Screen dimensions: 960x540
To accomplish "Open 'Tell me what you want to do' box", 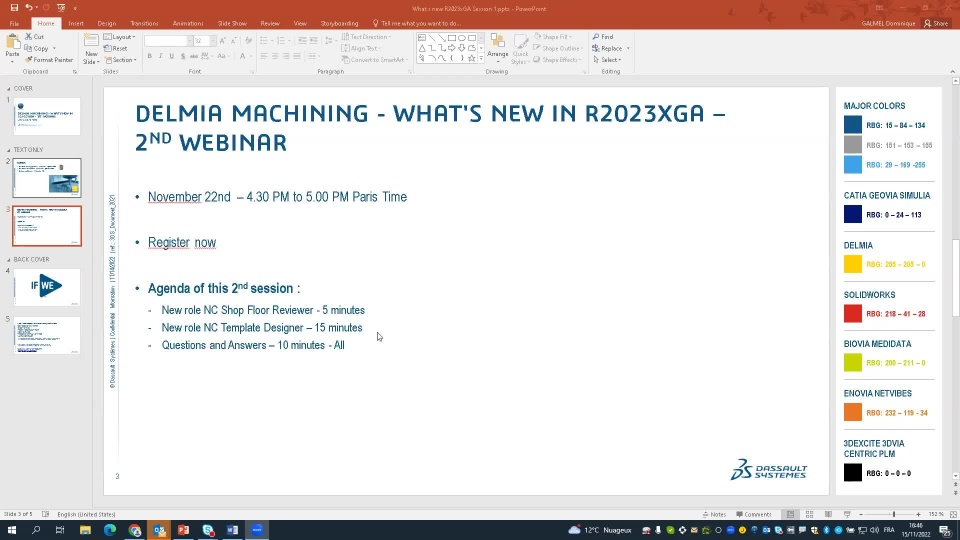I will click(x=416, y=23).
